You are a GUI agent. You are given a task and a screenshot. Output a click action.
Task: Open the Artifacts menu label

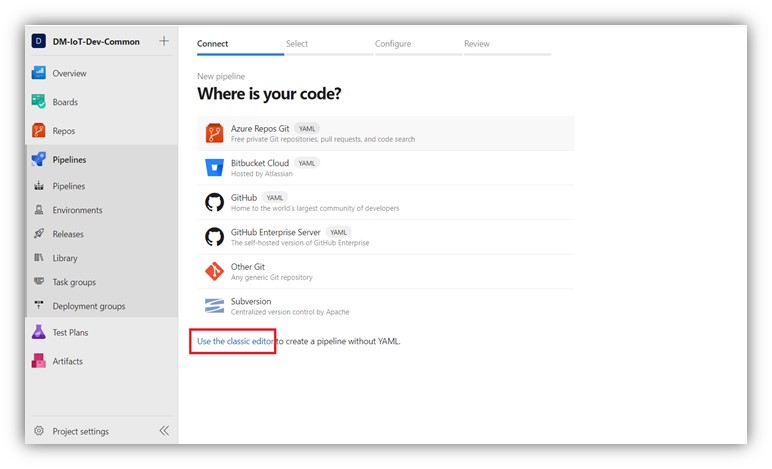coord(67,361)
